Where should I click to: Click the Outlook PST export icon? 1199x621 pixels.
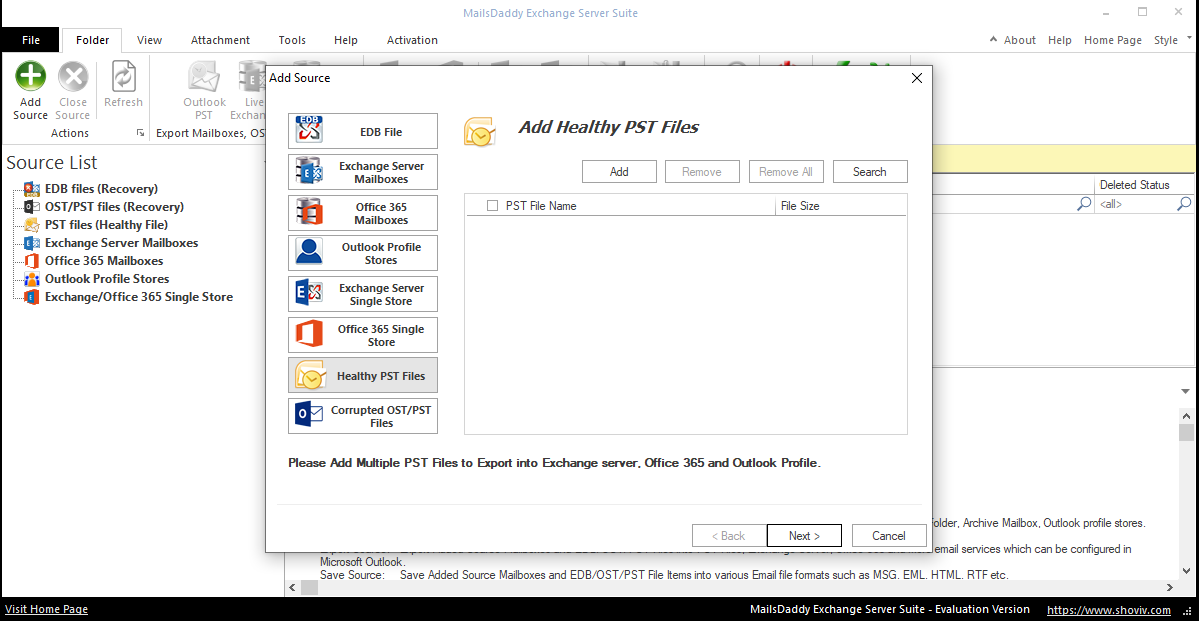pos(204,76)
